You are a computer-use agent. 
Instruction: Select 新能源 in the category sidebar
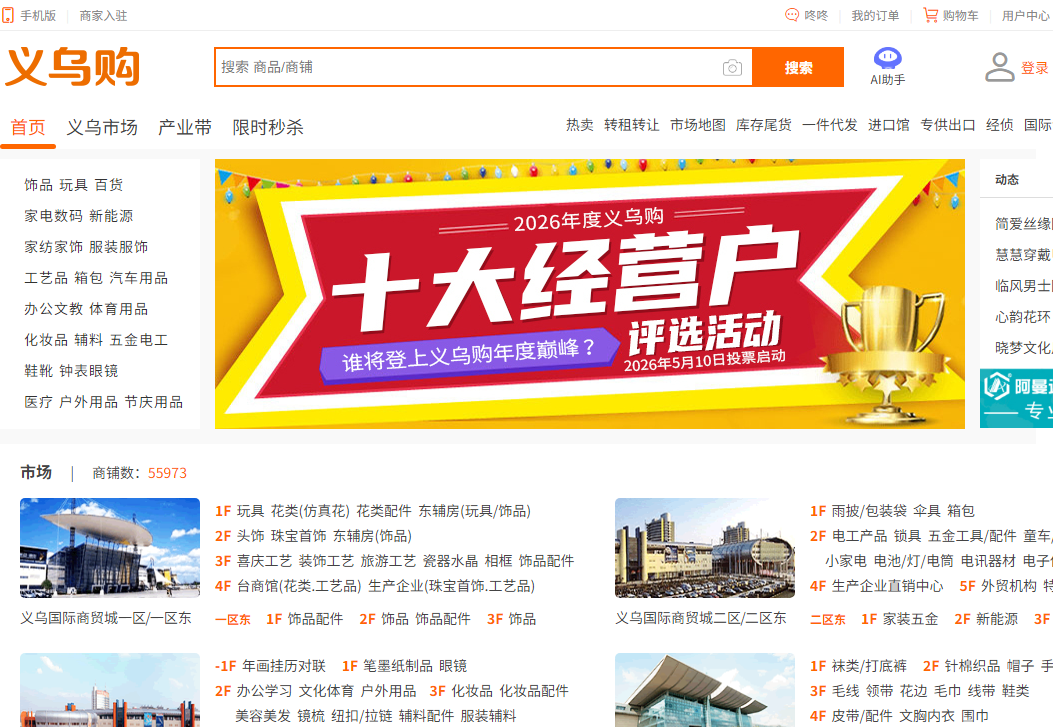[111, 215]
